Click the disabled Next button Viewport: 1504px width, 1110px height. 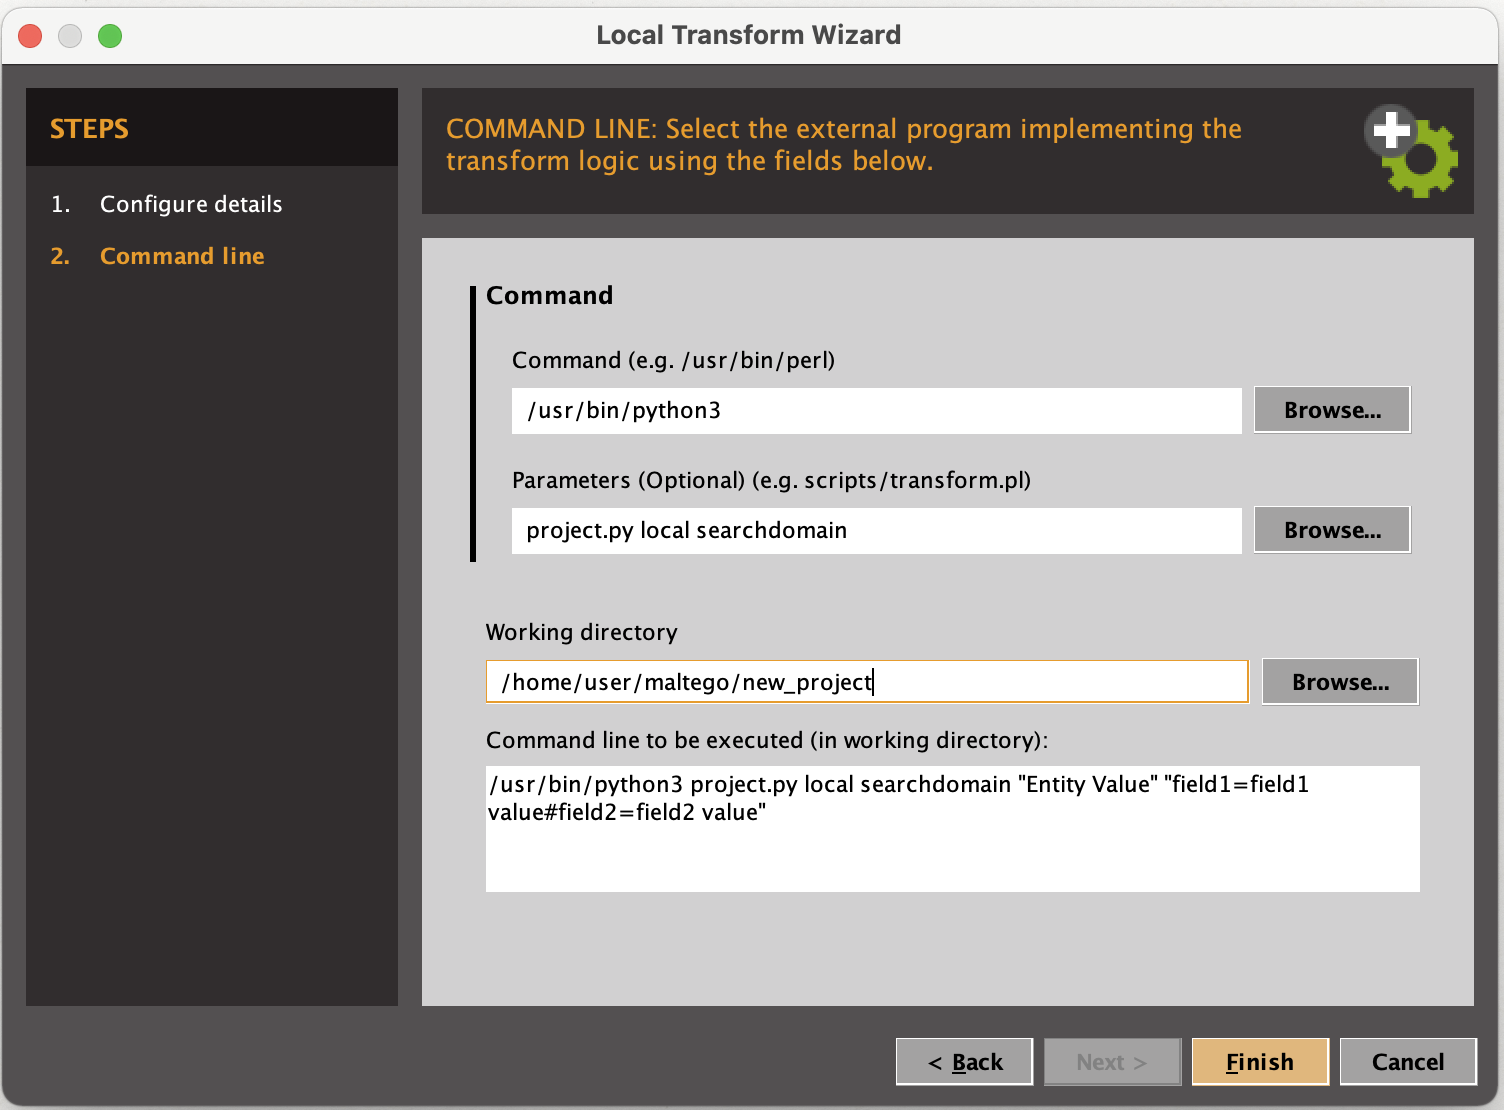tap(1112, 1062)
